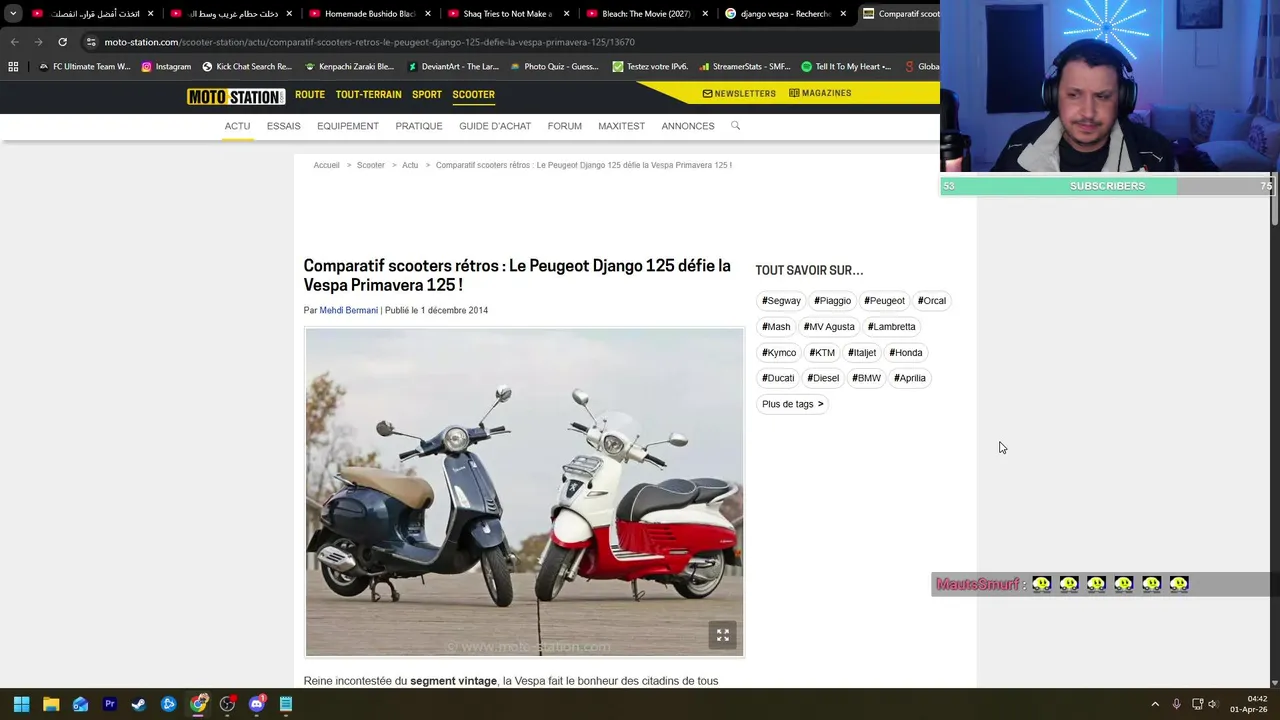Open the MAXITEST section
The height and width of the screenshot is (720, 1280).
pos(621,126)
